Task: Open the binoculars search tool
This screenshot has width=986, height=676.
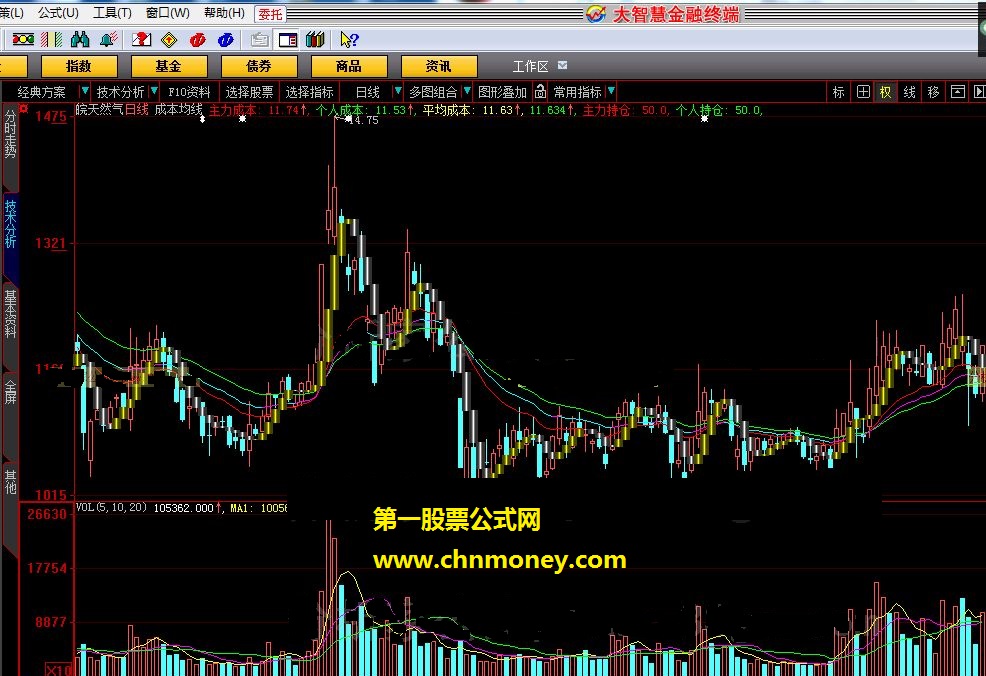Action: pos(80,40)
